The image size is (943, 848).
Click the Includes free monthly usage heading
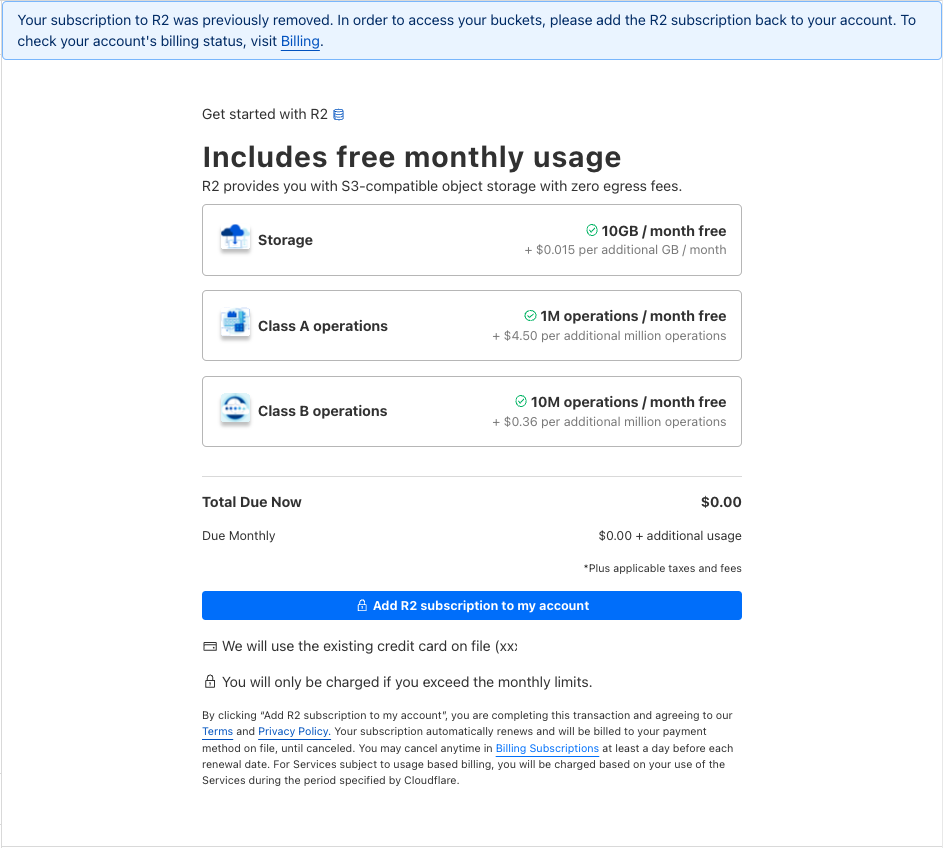click(x=411, y=157)
